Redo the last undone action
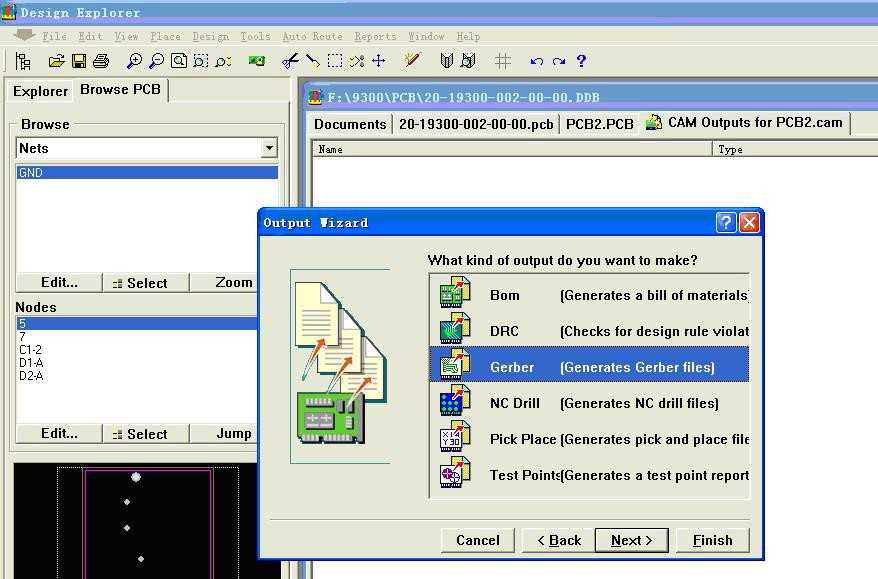Viewport: 878px width, 579px height. click(559, 61)
